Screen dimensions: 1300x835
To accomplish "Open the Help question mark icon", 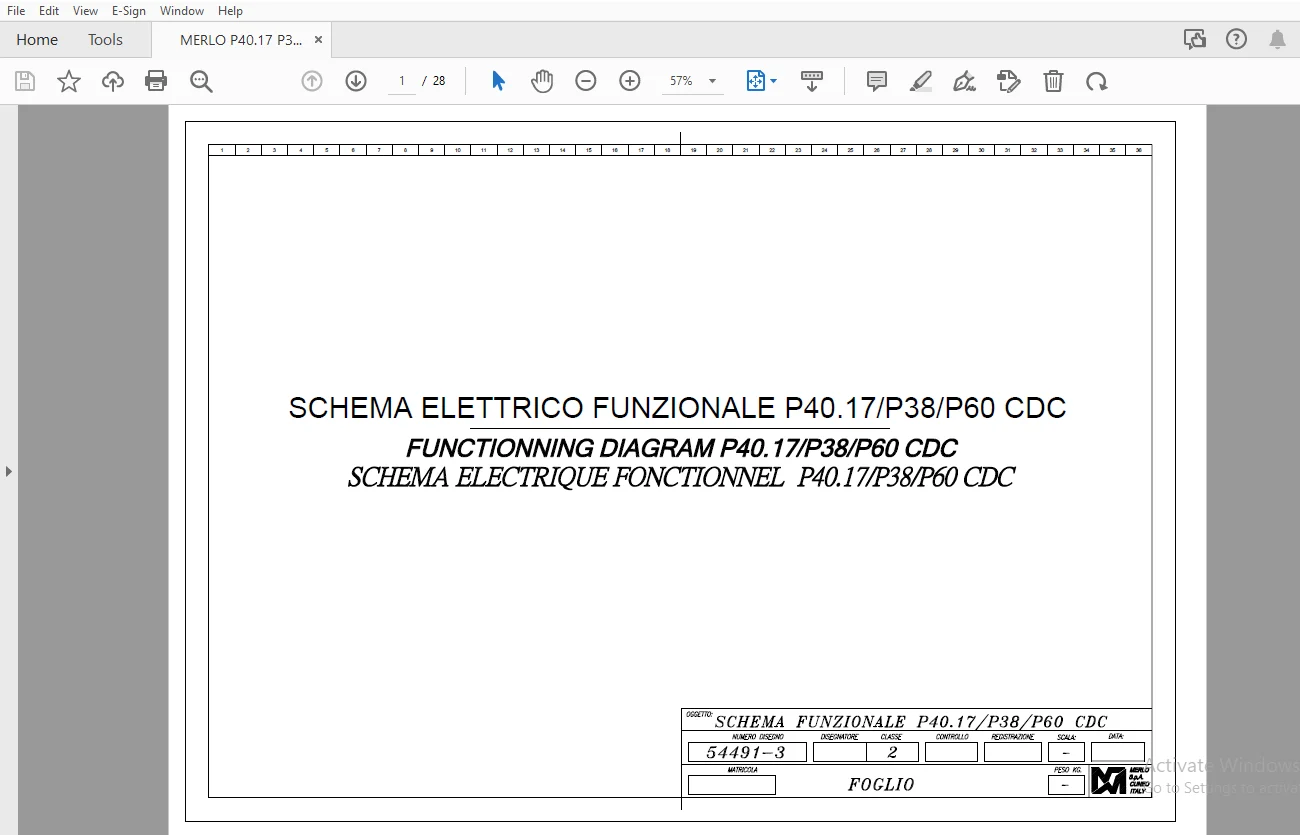I will click(1237, 39).
